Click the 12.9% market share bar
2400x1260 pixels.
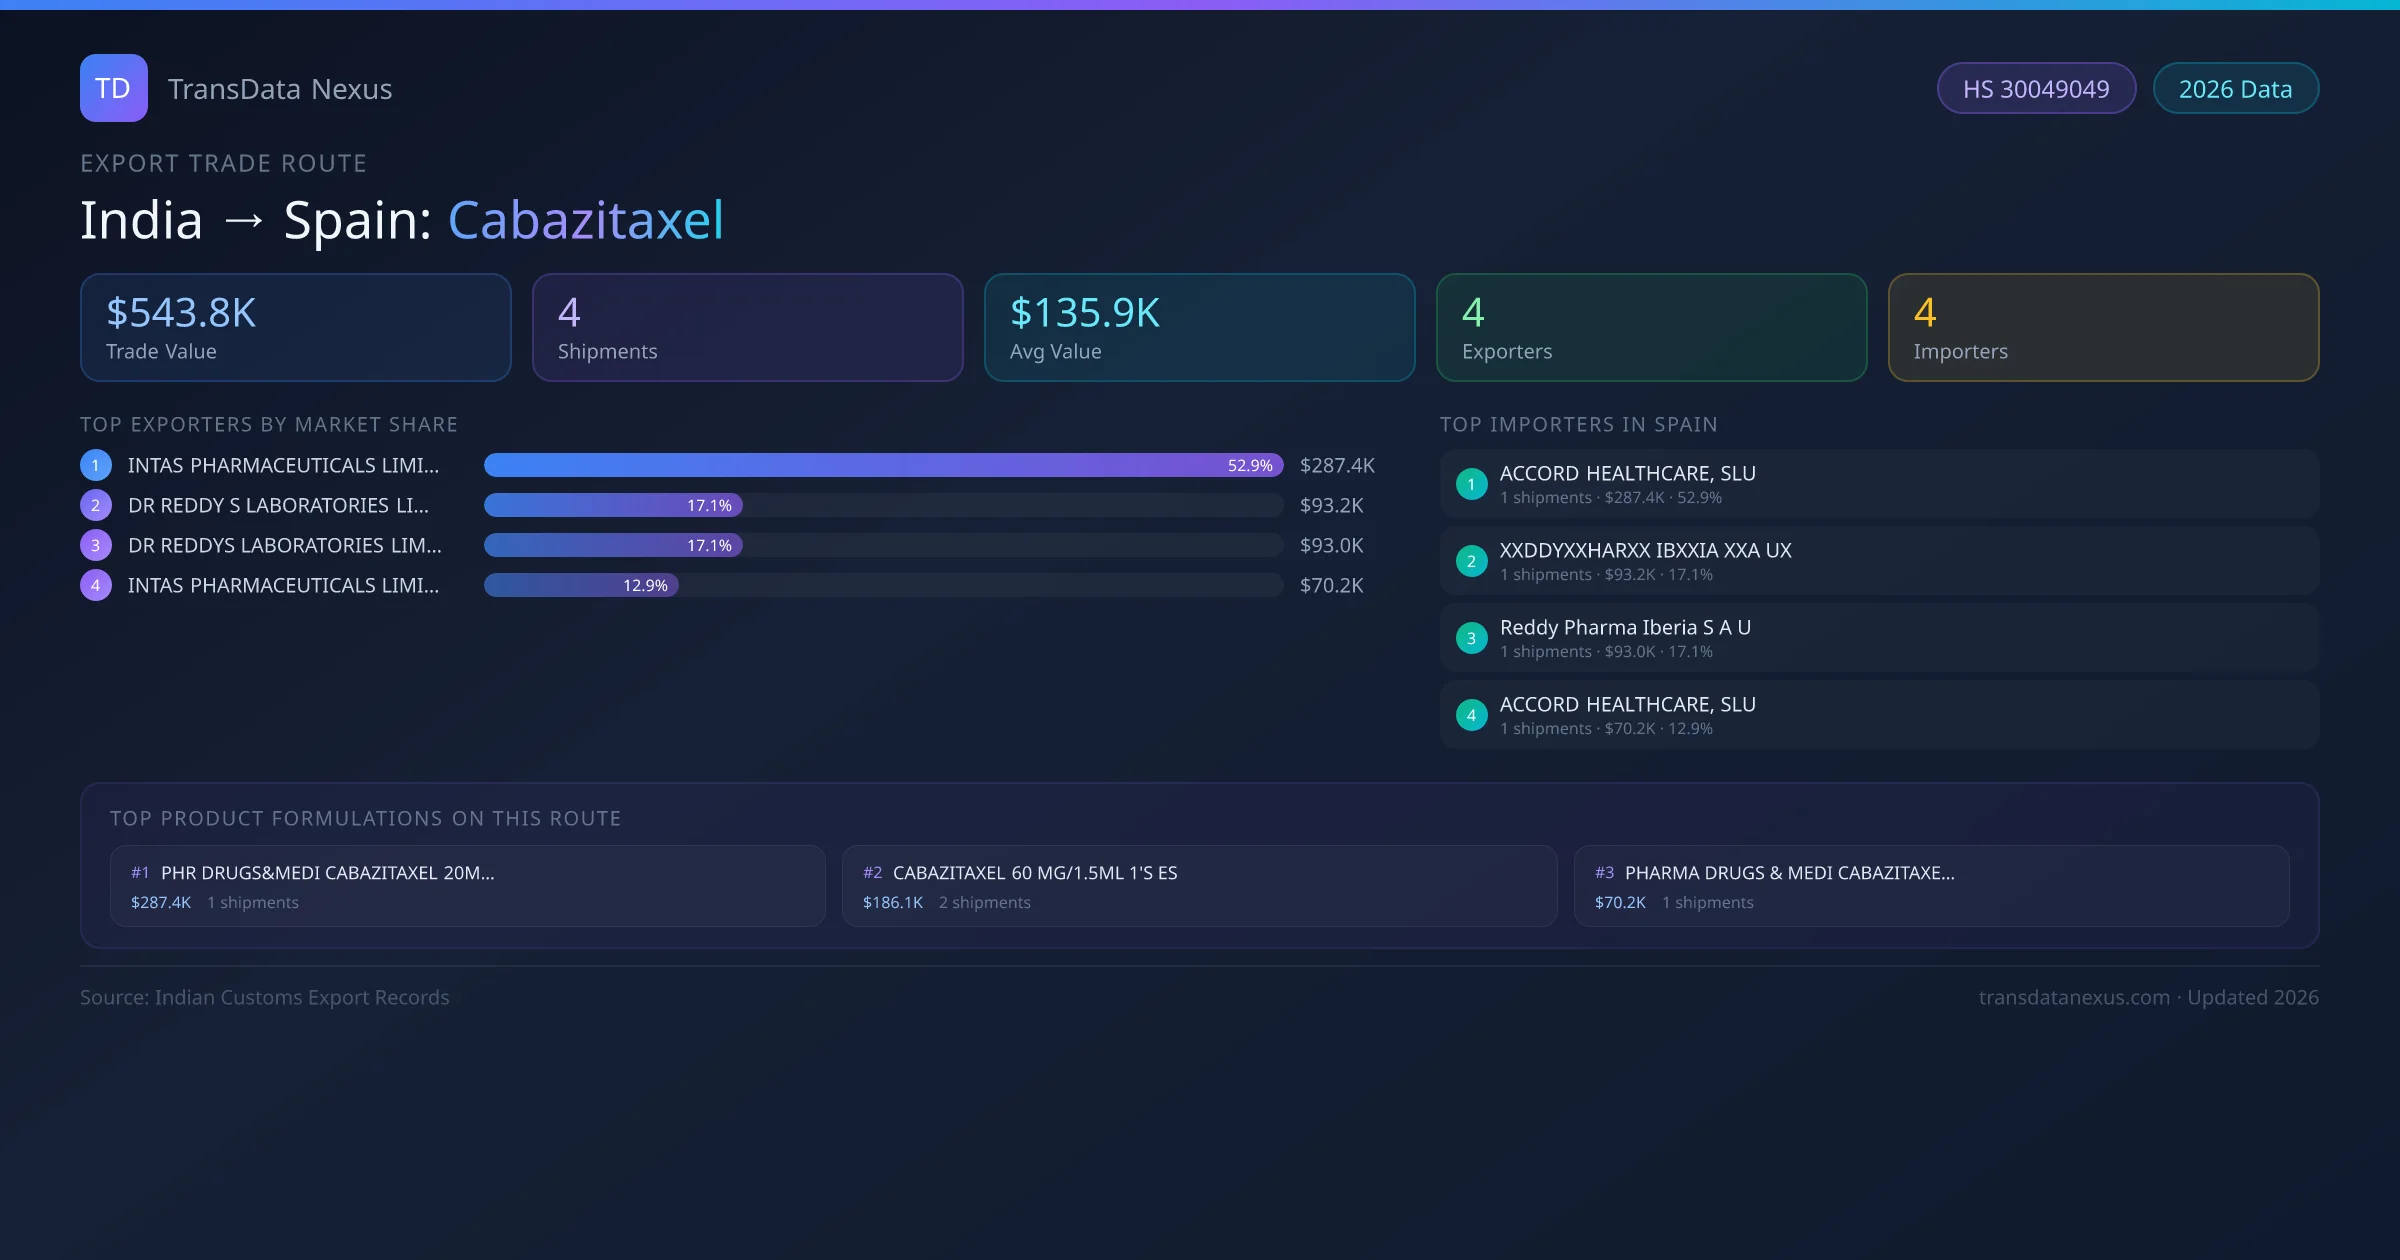(581, 585)
